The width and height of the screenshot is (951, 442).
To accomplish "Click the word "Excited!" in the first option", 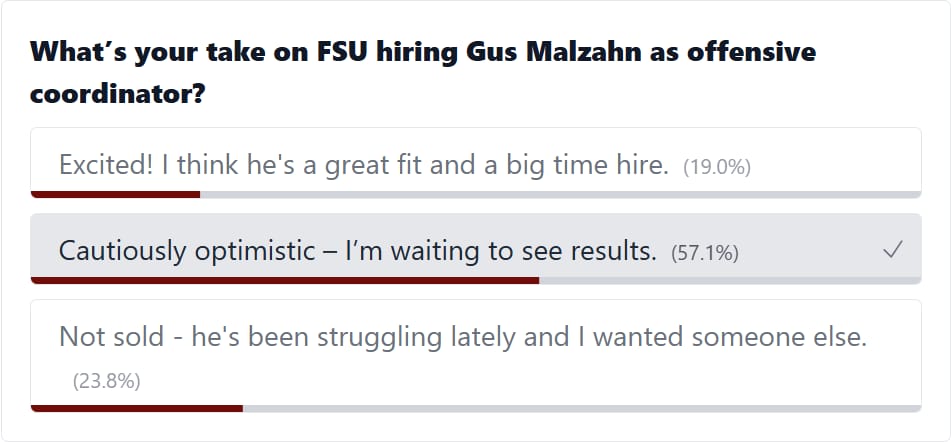I will pos(105,165).
